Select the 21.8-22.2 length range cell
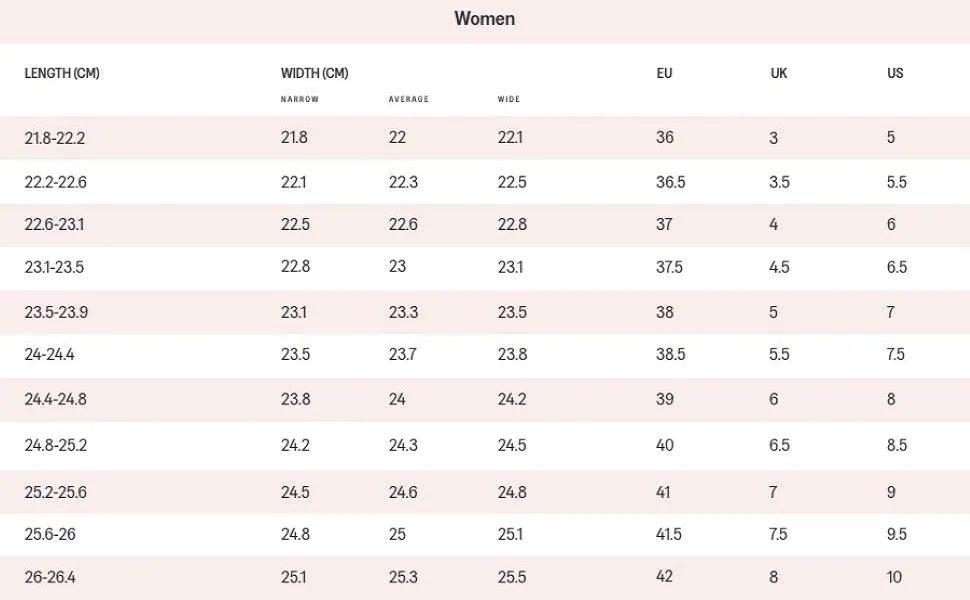970x600 pixels. point(55,138)
